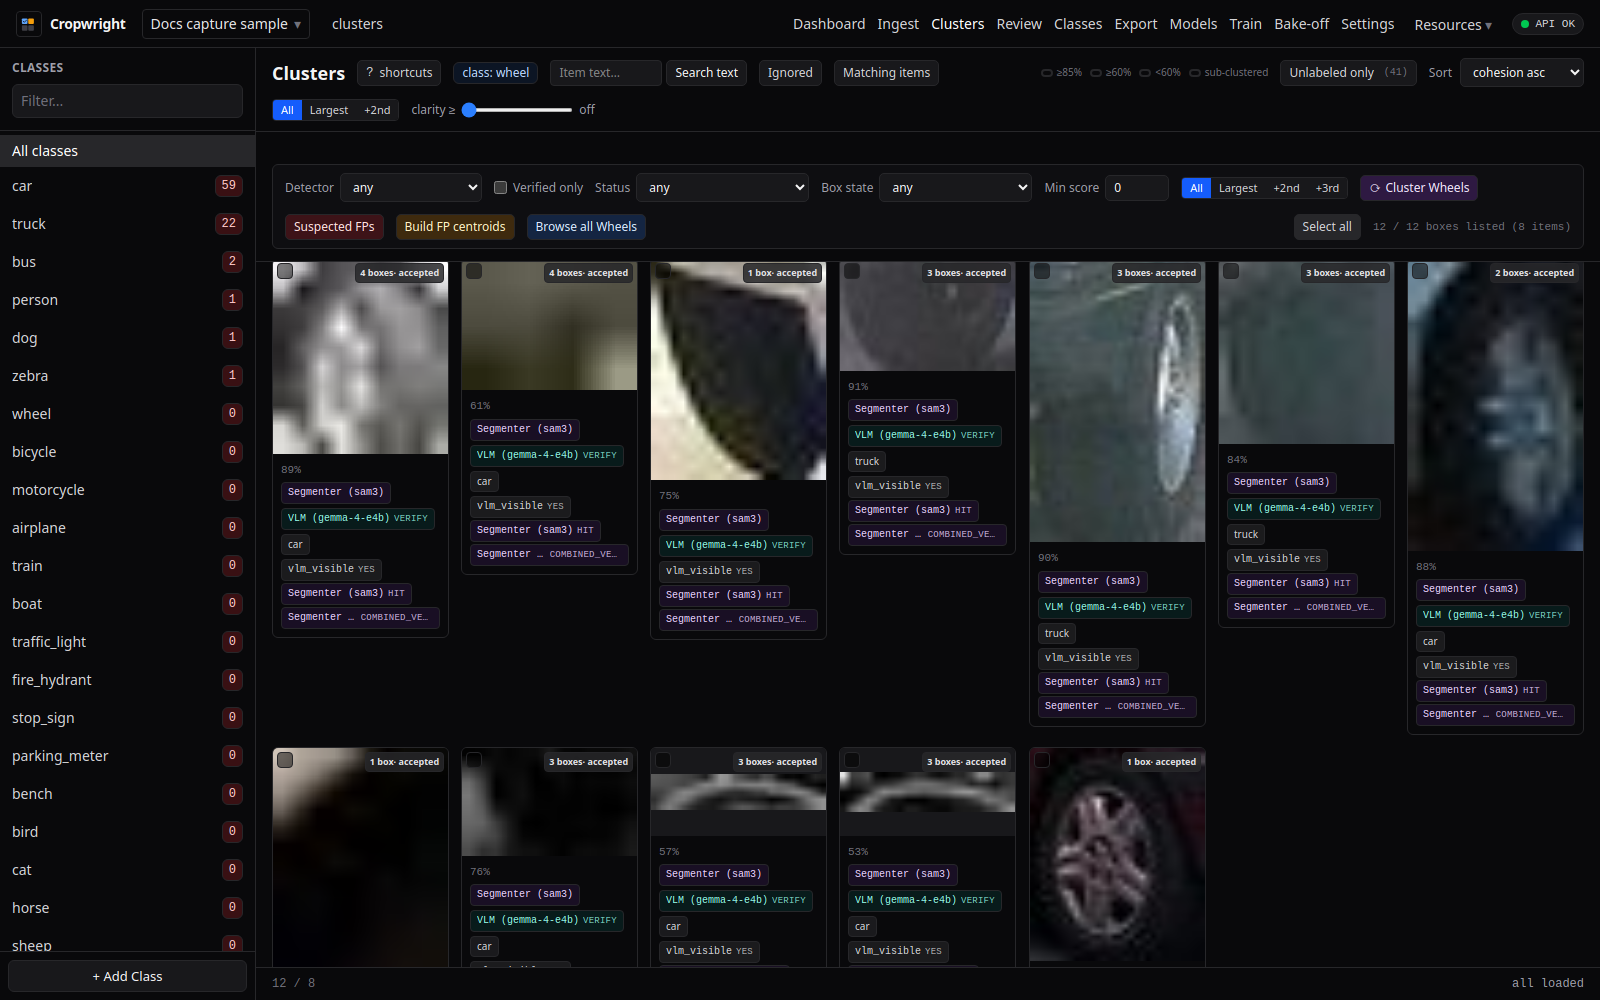Click the Matching items button
Image resolution: width=1600 pixels, height=1000 pixels.
(886, 73)
